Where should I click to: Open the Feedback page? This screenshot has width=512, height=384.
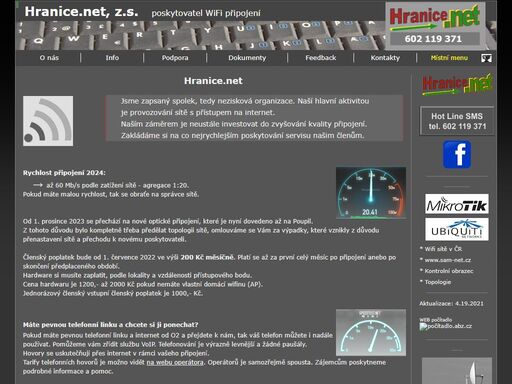321,58
